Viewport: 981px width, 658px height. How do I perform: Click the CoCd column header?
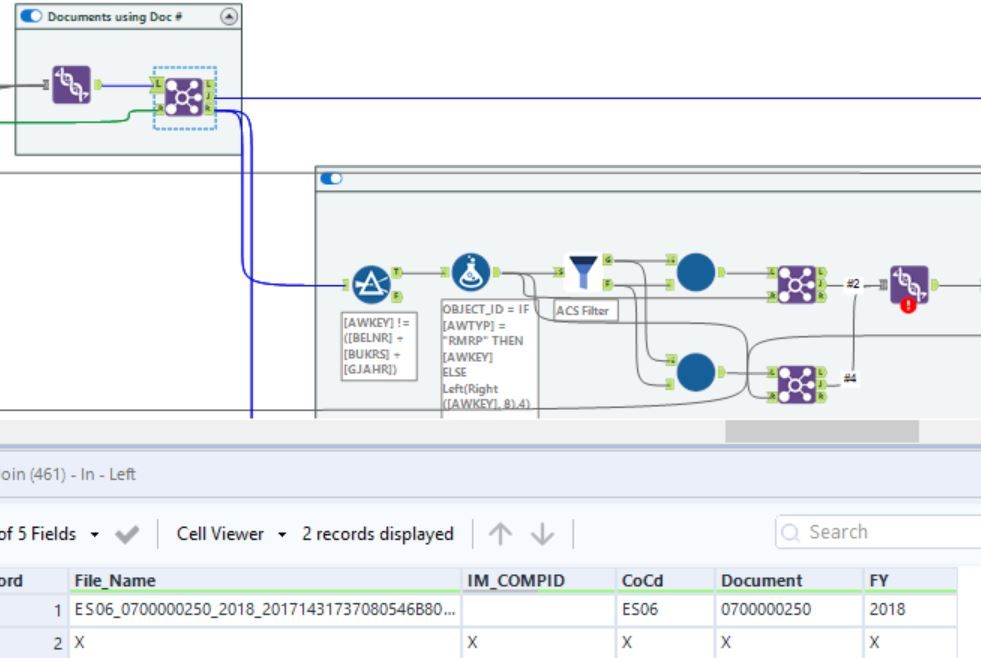pyautogui.click(x=665, y=580)
